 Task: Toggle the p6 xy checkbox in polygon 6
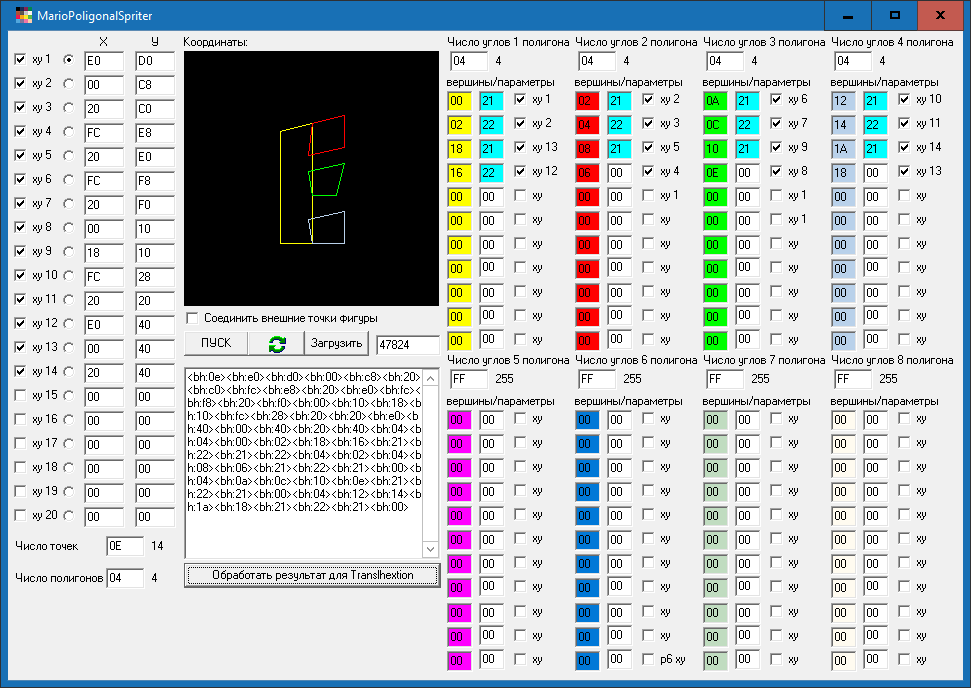coord(648,659)
